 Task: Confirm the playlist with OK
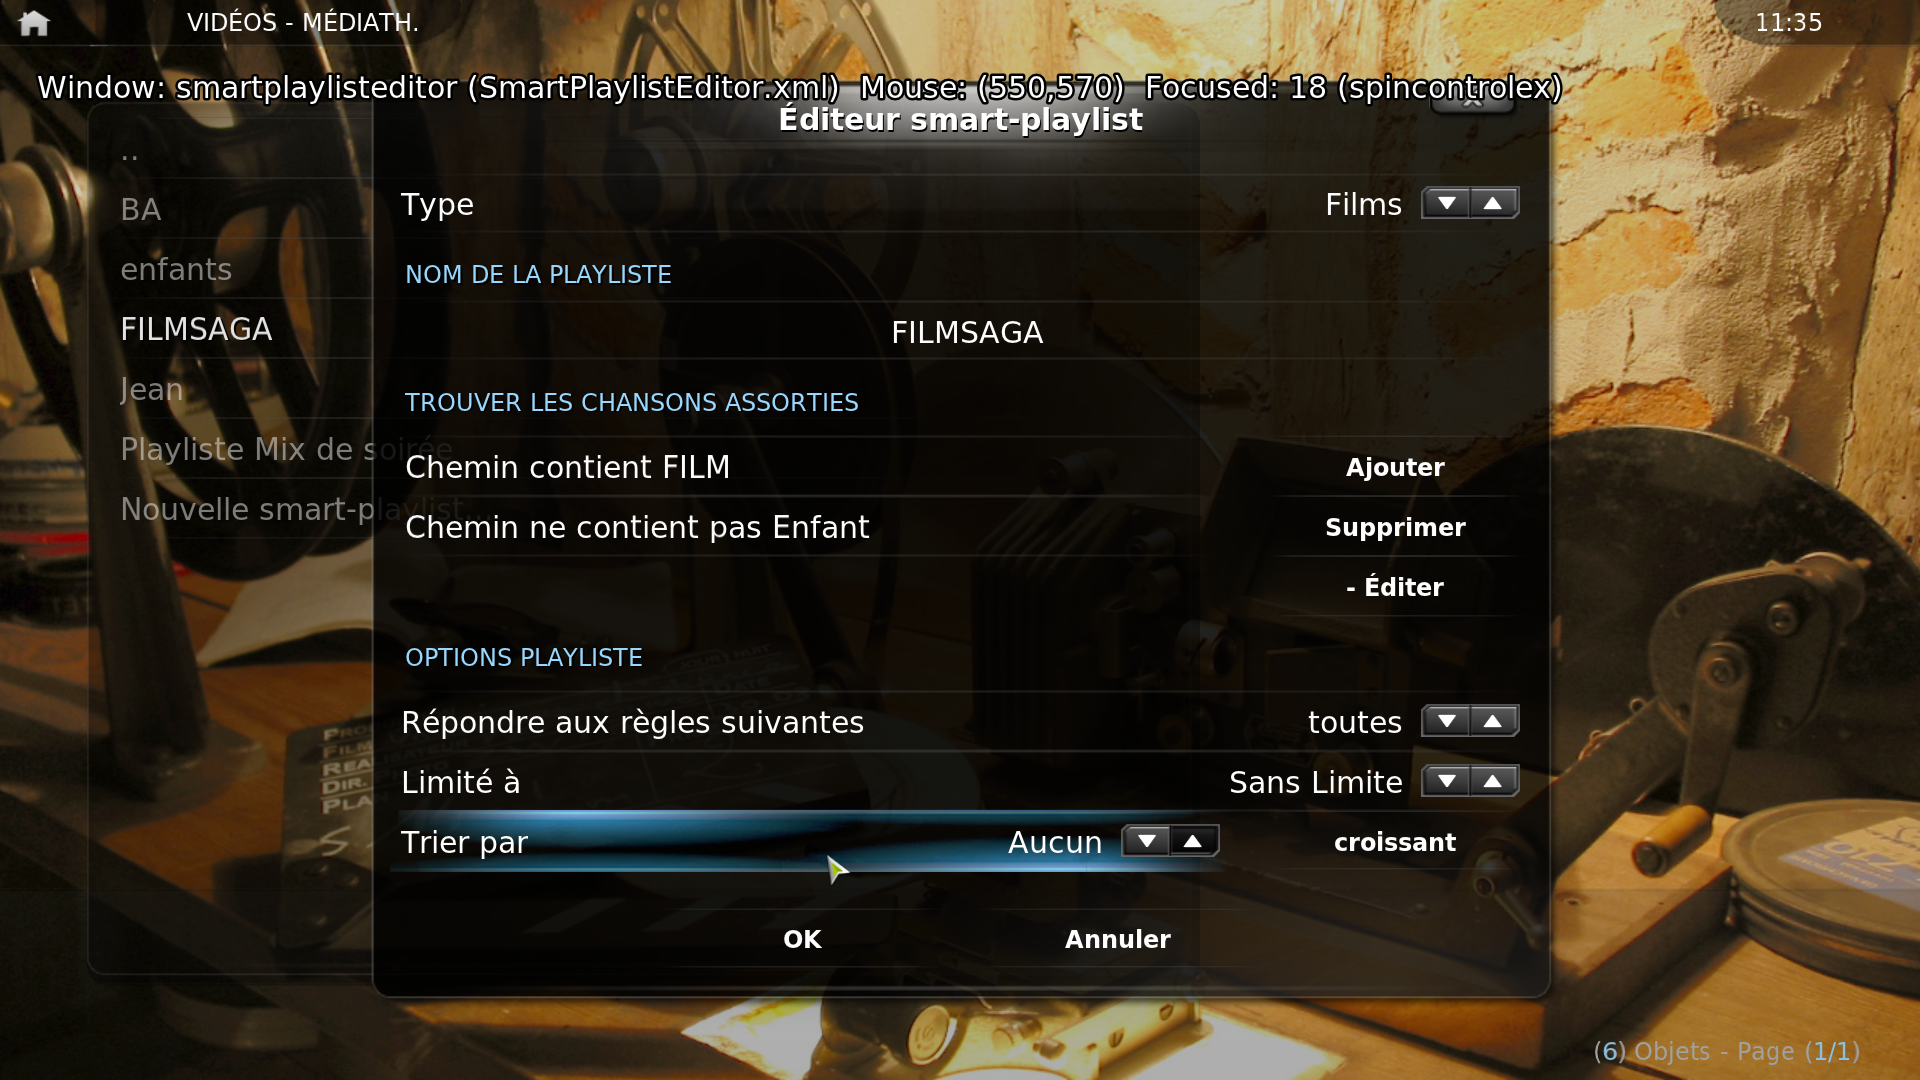point(802,940)
